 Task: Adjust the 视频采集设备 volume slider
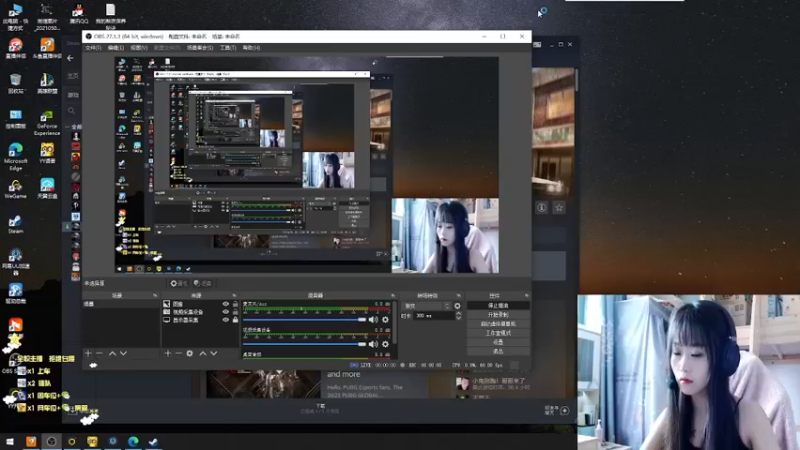click(305, 344)
